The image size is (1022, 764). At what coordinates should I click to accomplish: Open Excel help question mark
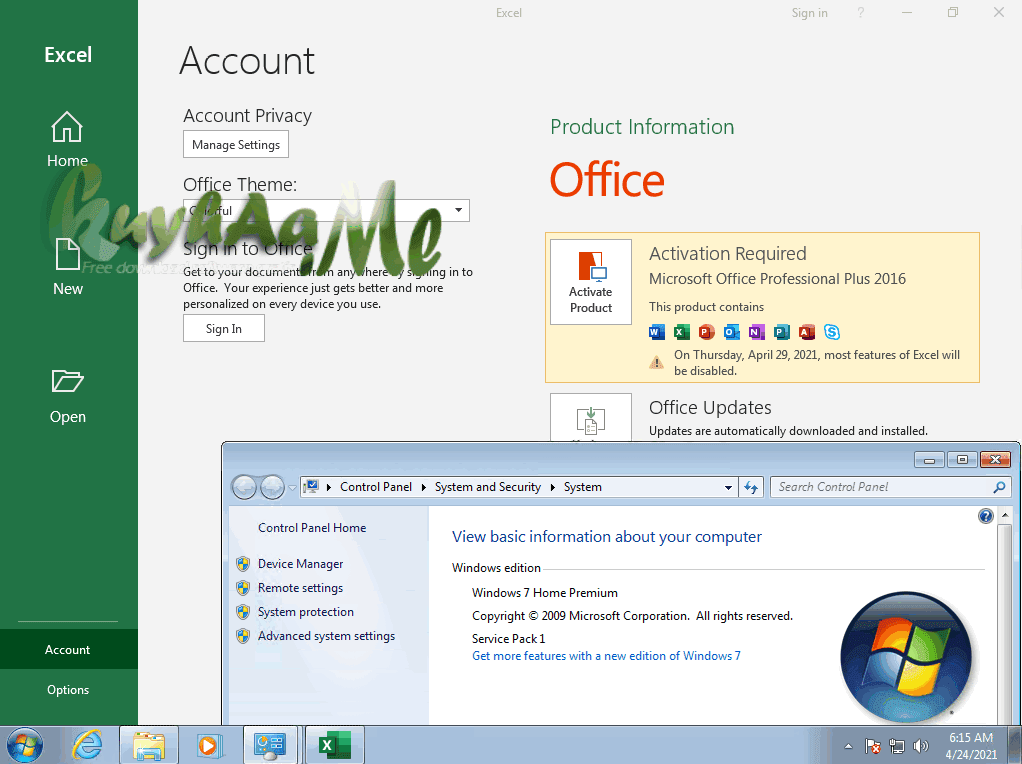pyautogui.click(x=860, y=12)
